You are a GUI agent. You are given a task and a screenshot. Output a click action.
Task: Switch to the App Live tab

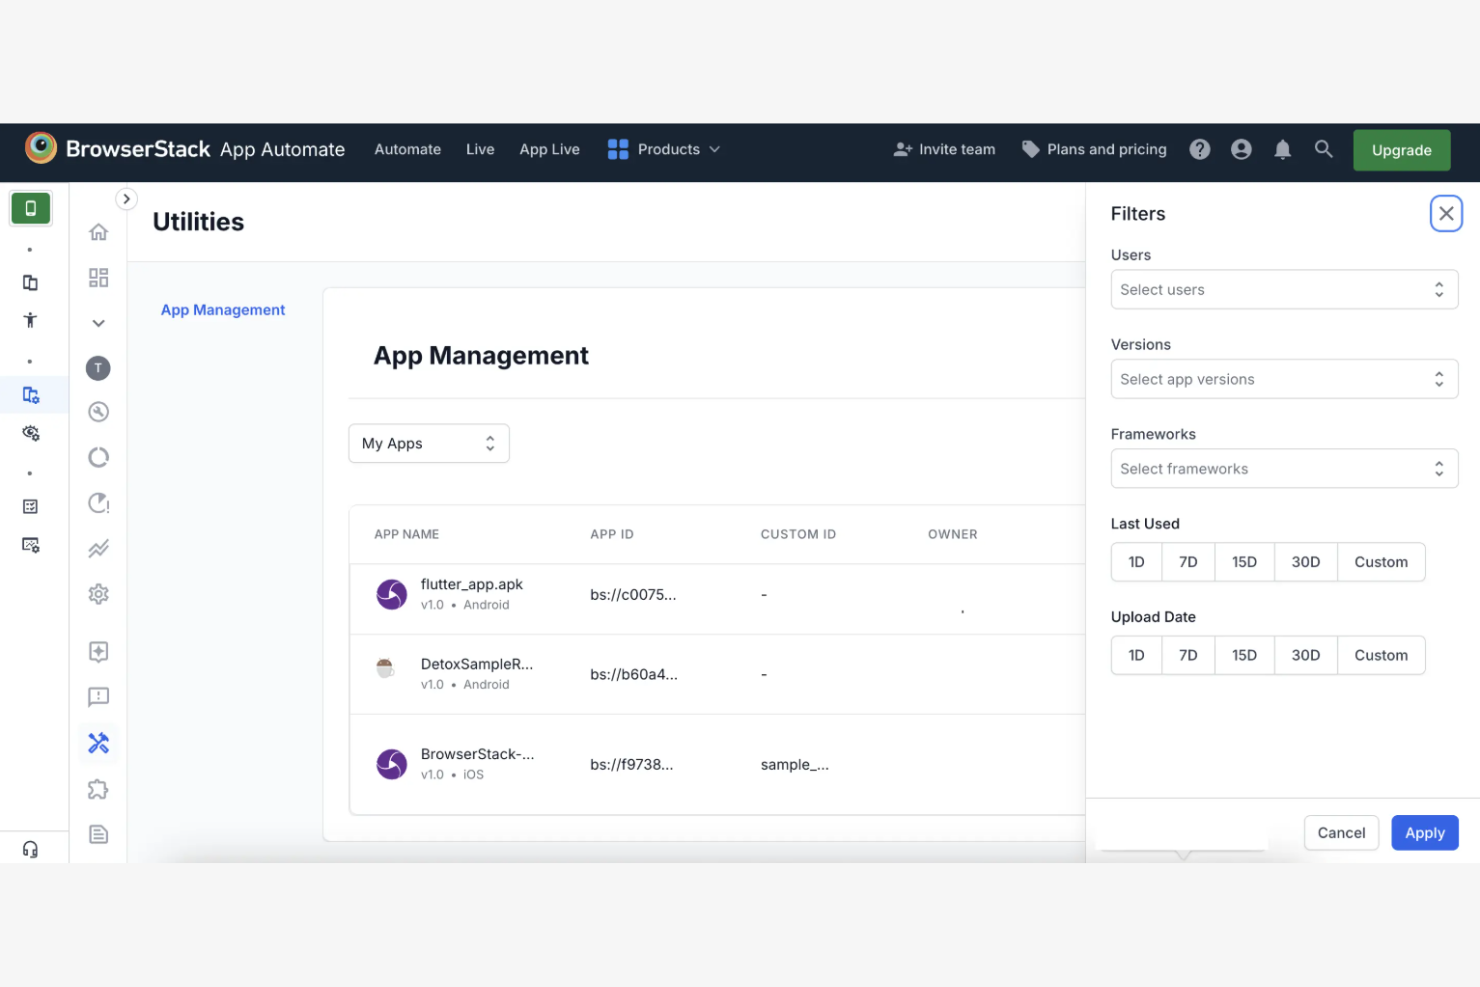coord(549,149)
